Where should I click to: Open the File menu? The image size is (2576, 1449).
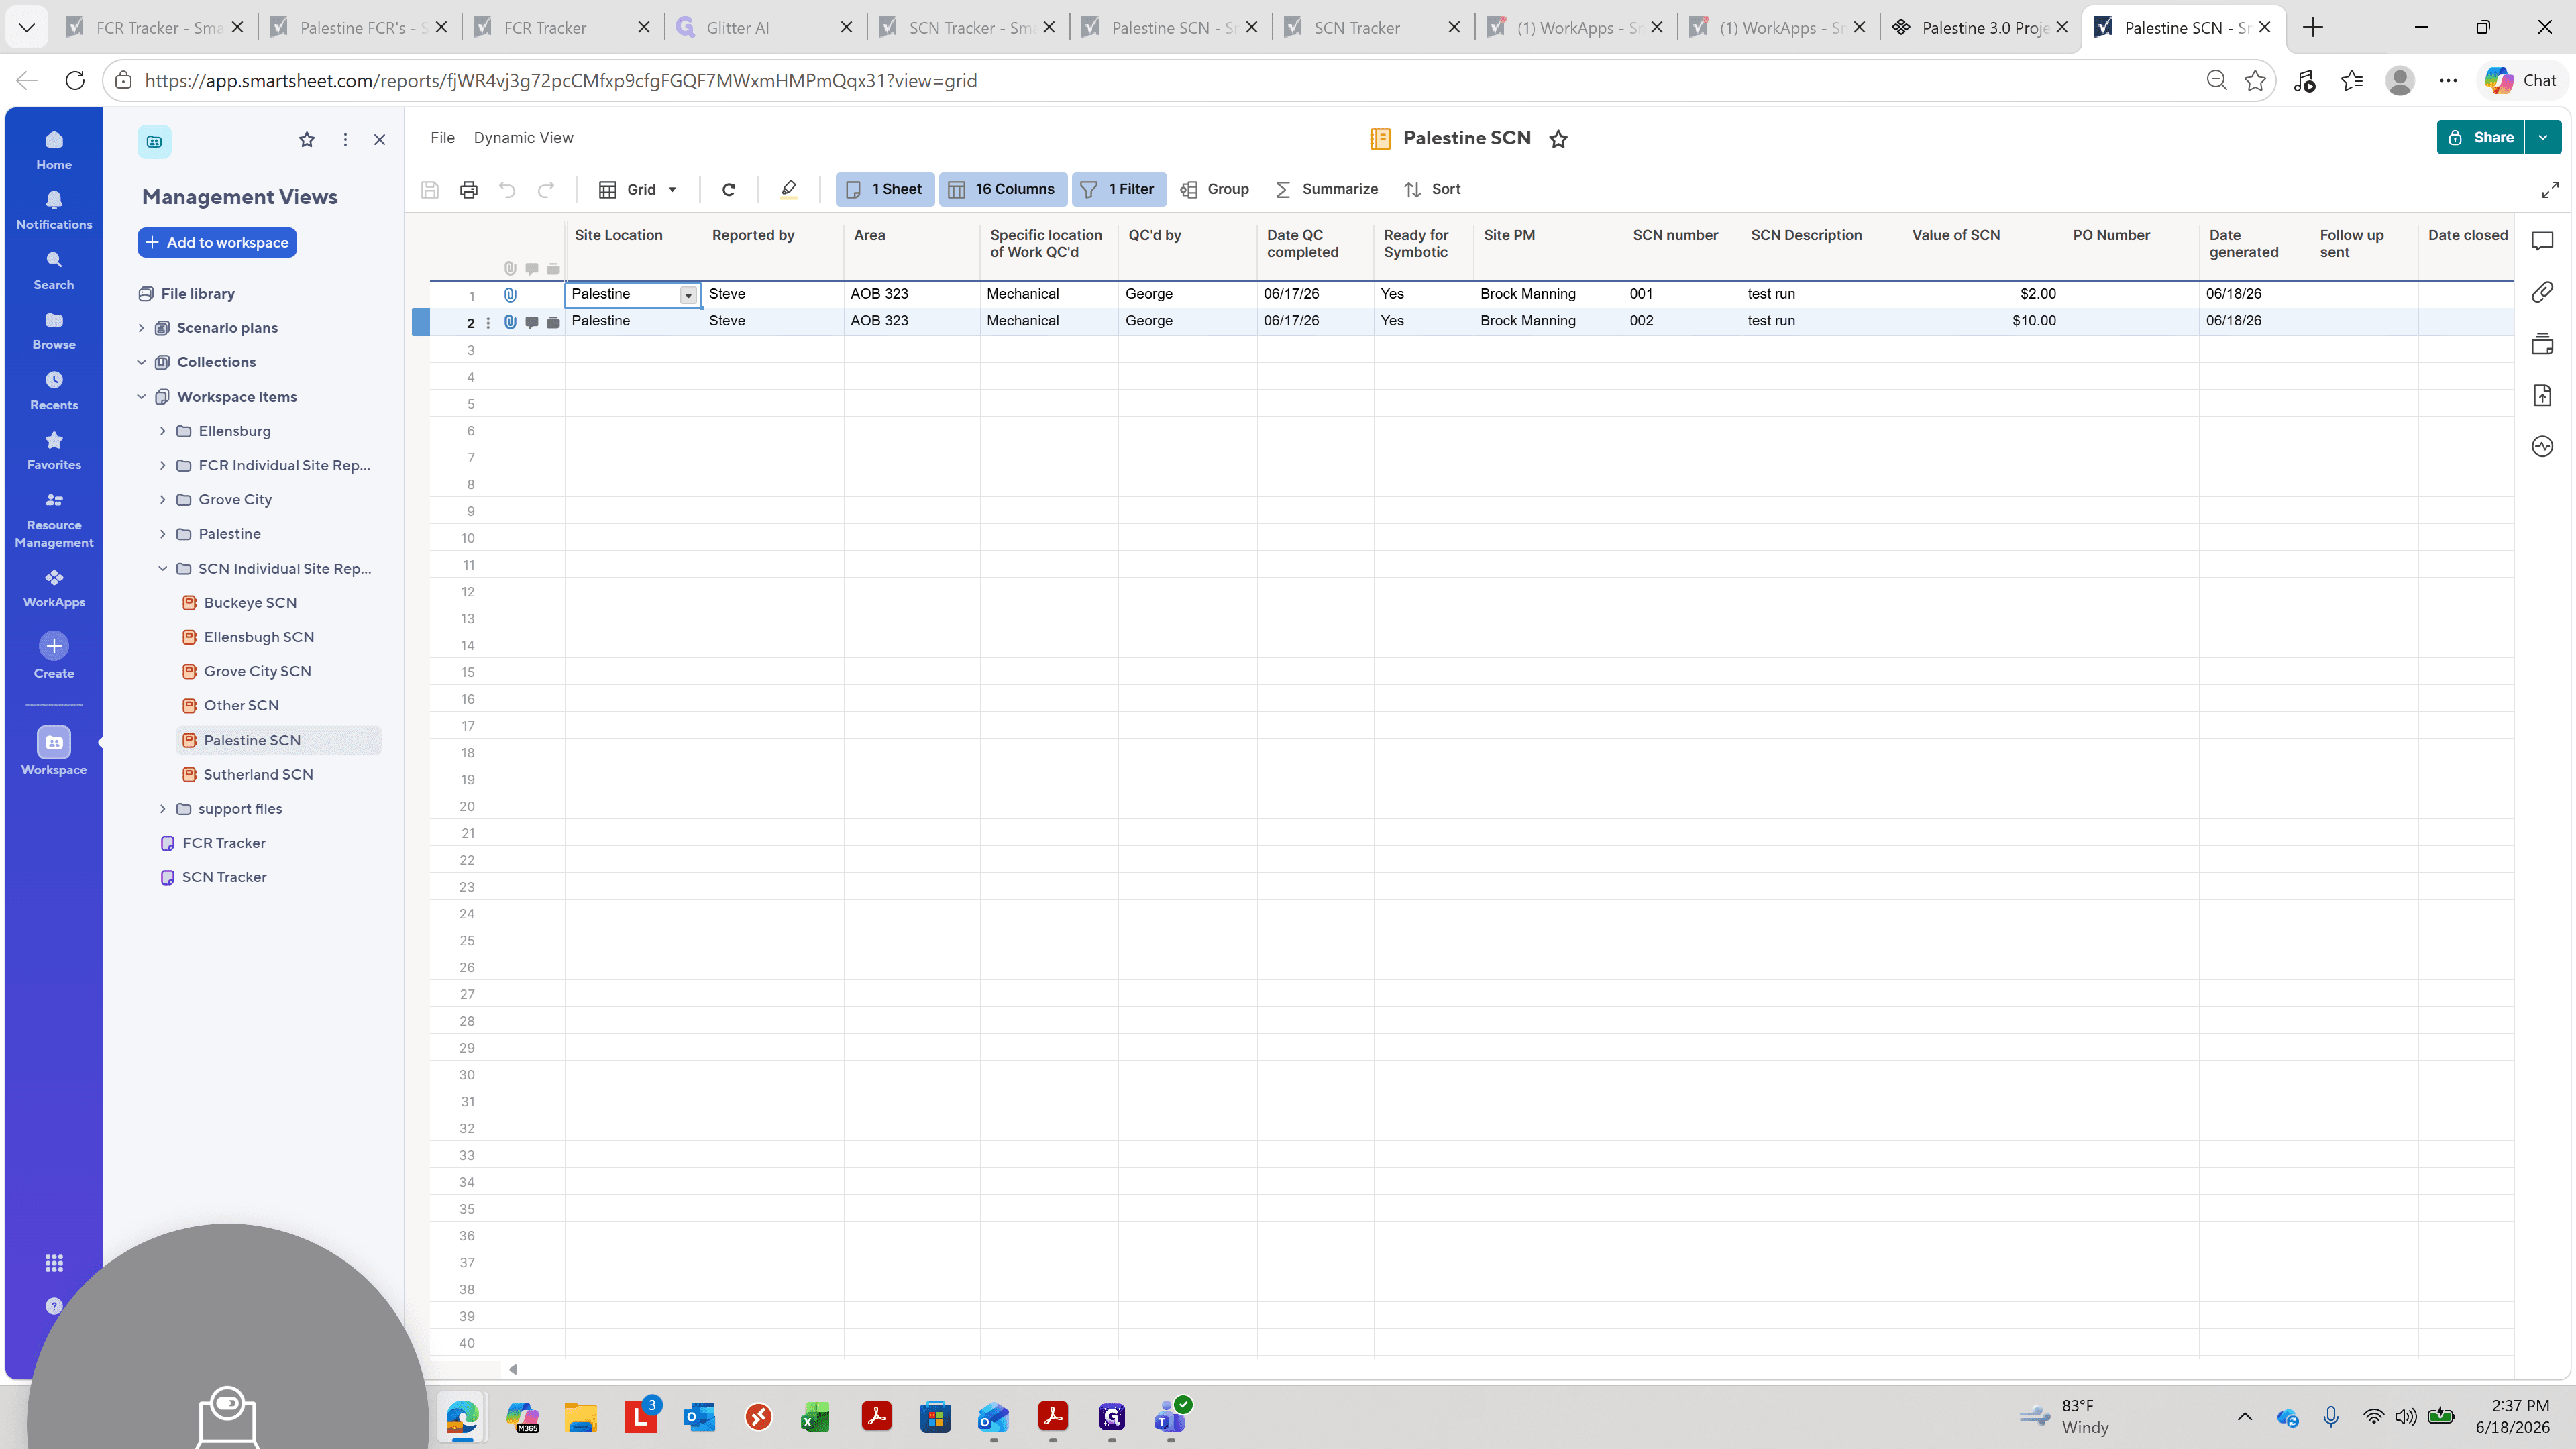click(442, 138)
